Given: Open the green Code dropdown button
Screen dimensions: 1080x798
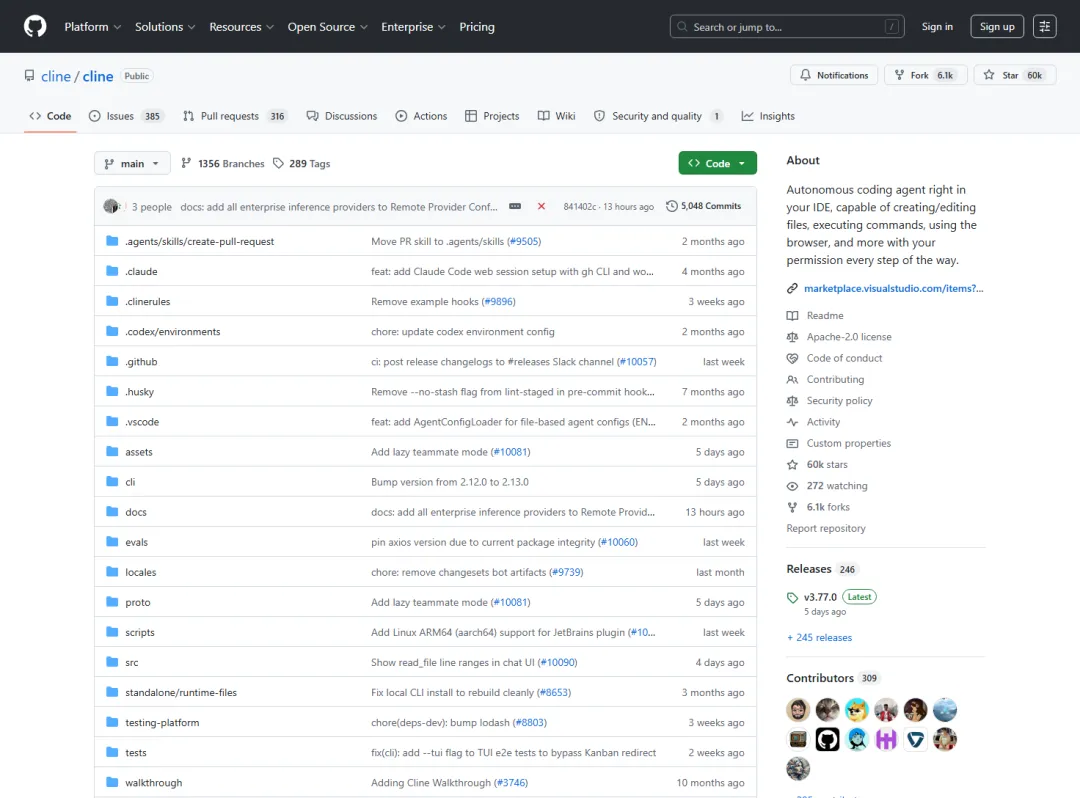Looking at the screenshot, I should pyautogui.click(x=717, y=163).
